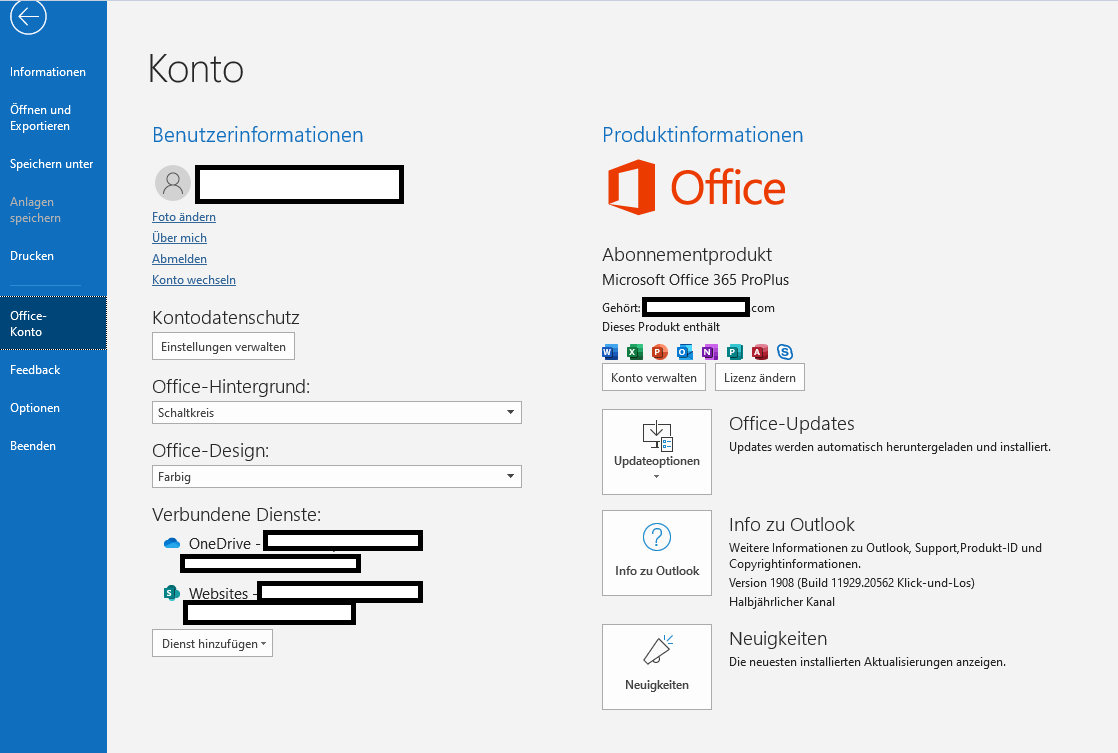
Task: Show Neuigkeiten installed updates button
Action: pos(657,667)
